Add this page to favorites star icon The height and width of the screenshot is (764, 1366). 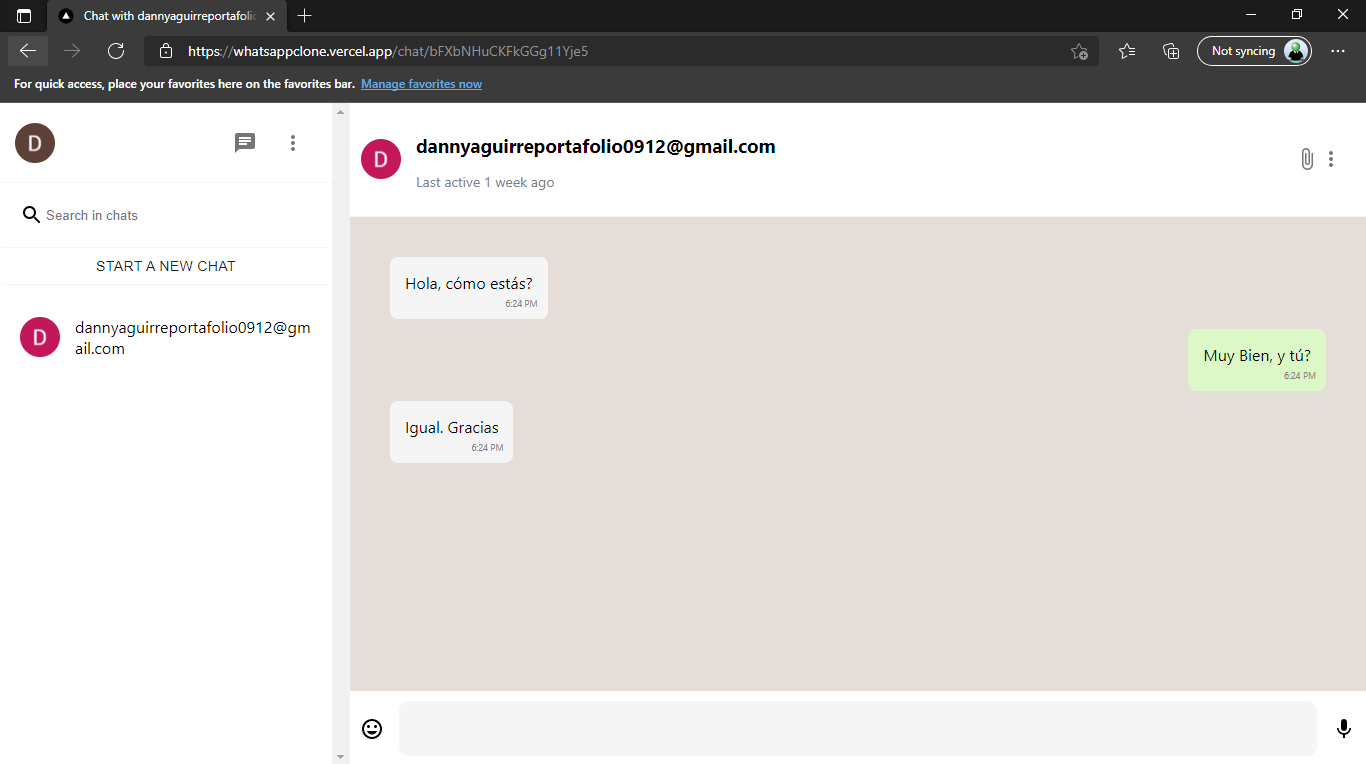(1079, 51)
